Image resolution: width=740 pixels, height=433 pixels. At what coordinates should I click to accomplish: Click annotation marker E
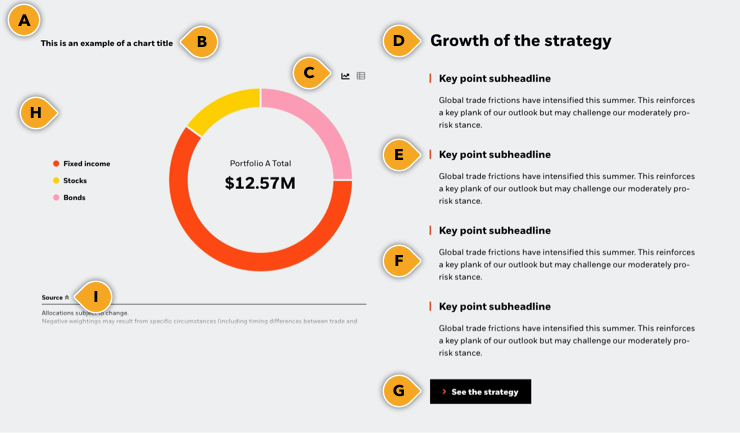coord(399,155)
